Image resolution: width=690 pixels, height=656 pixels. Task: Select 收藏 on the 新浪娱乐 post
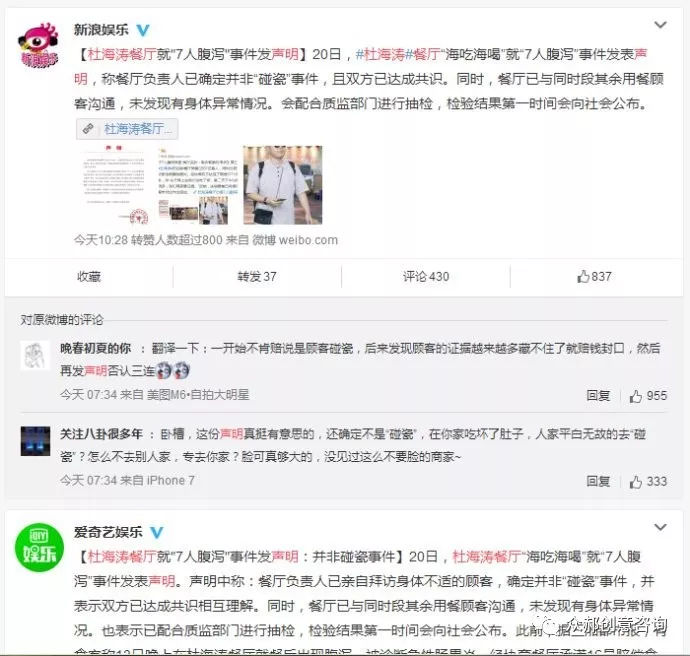(89, 277)
